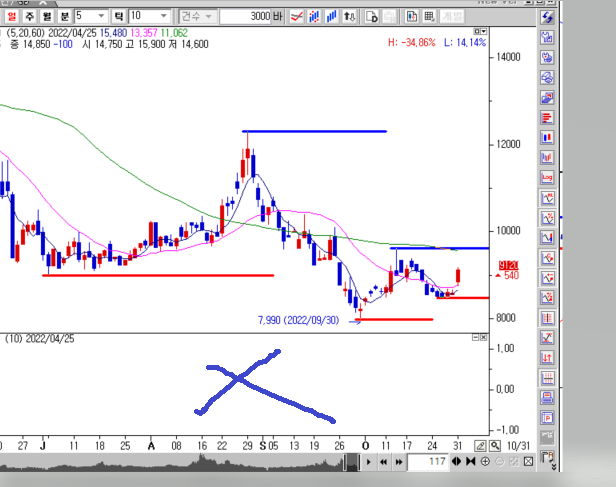Screen dimensions: 616x487
Task: Click the zoom in plus circle icon
Action: 485,462
